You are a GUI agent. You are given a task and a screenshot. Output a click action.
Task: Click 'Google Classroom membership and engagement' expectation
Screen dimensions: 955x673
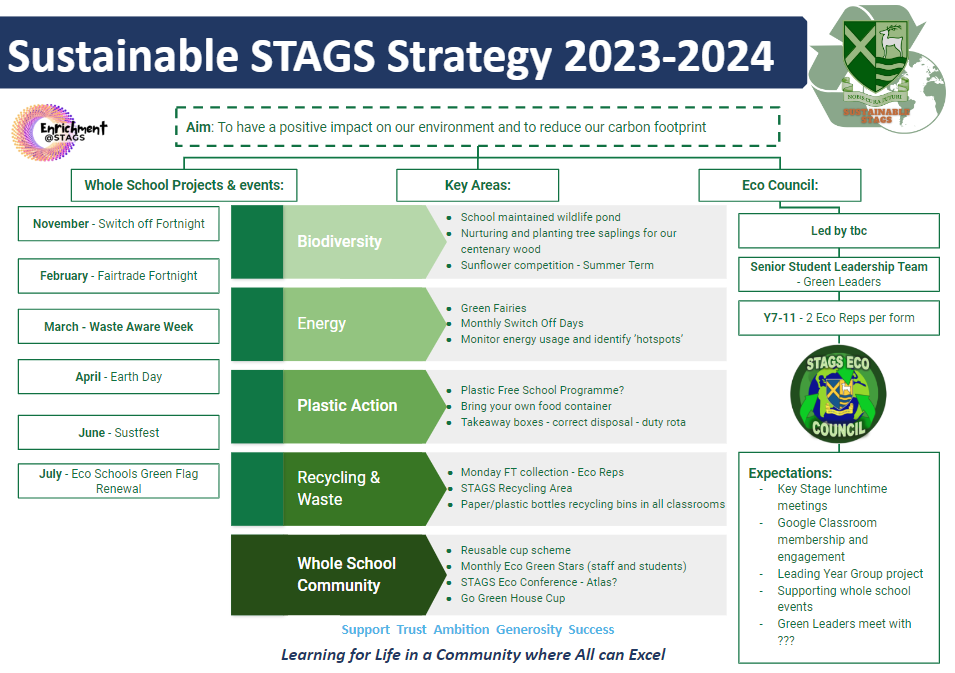826,540
